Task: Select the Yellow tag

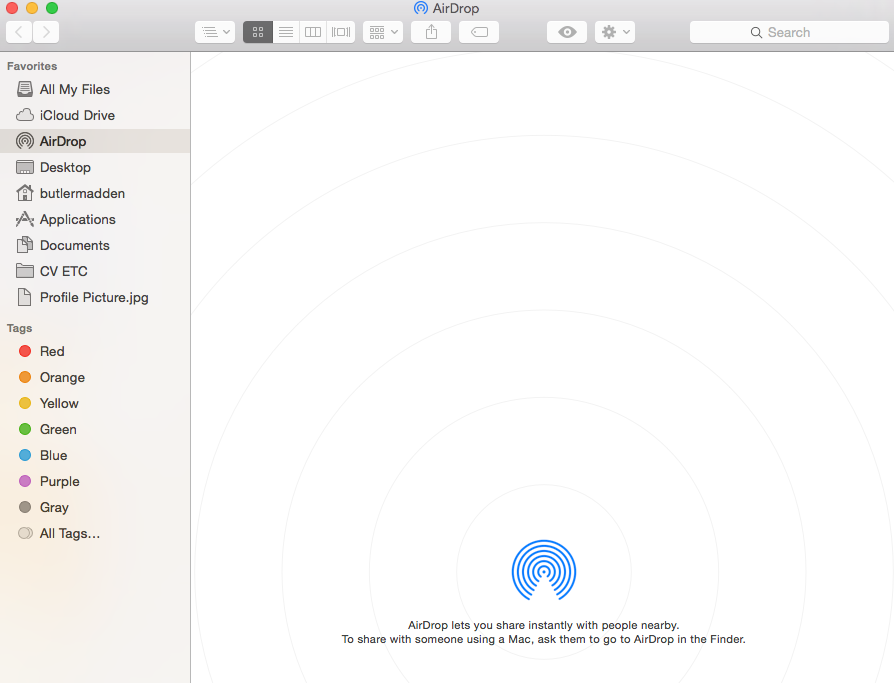Action: point(95,403)
